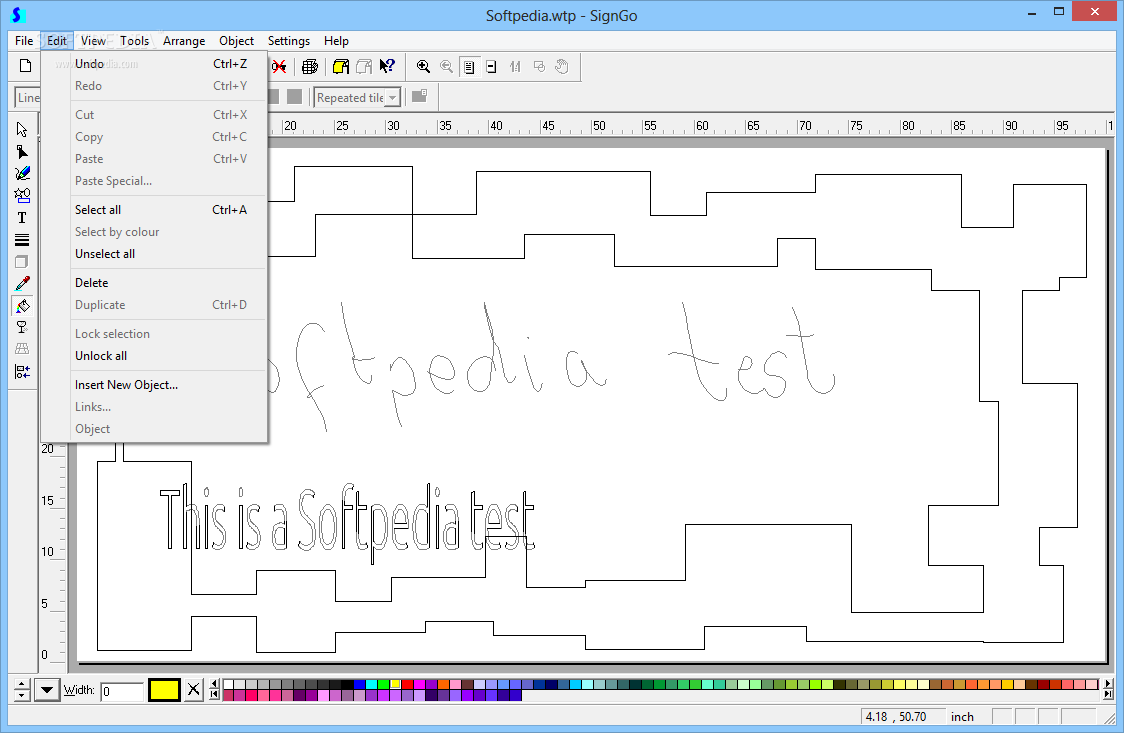Open the line styles tool
Screen dimensions: 1124x733
[x=22, y=240]
